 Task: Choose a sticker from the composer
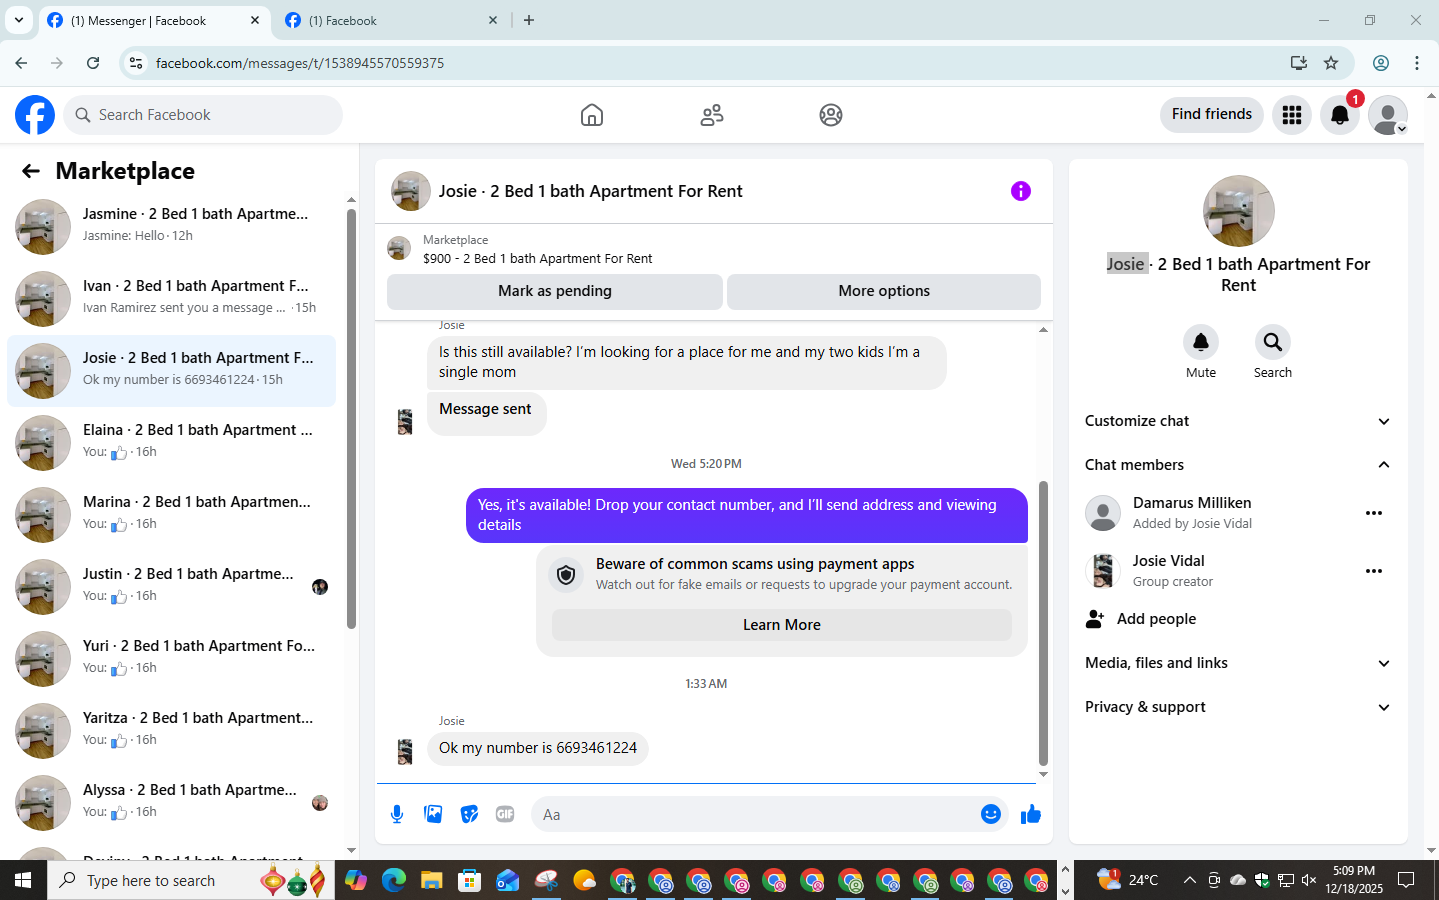469,814
